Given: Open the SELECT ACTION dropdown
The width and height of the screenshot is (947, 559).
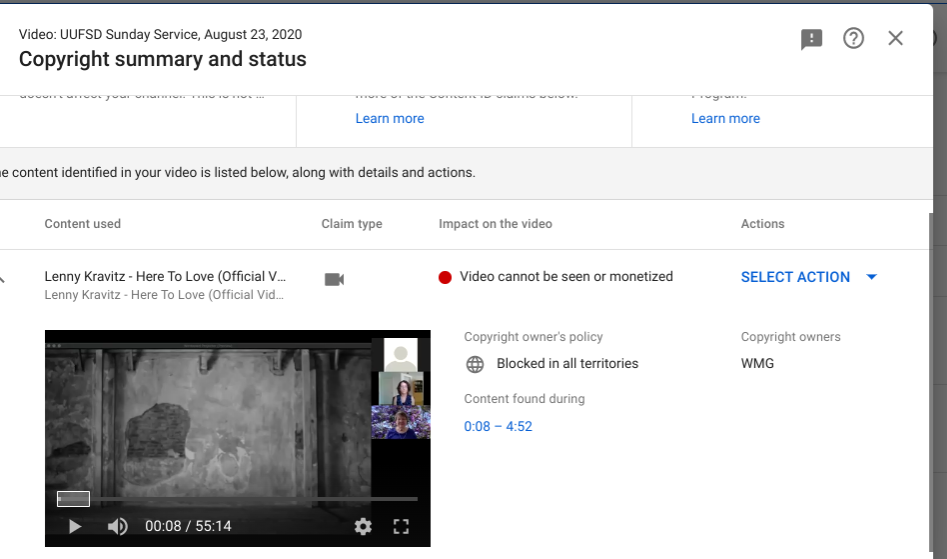Looking at the screenshot, I should tap(809, 277).
